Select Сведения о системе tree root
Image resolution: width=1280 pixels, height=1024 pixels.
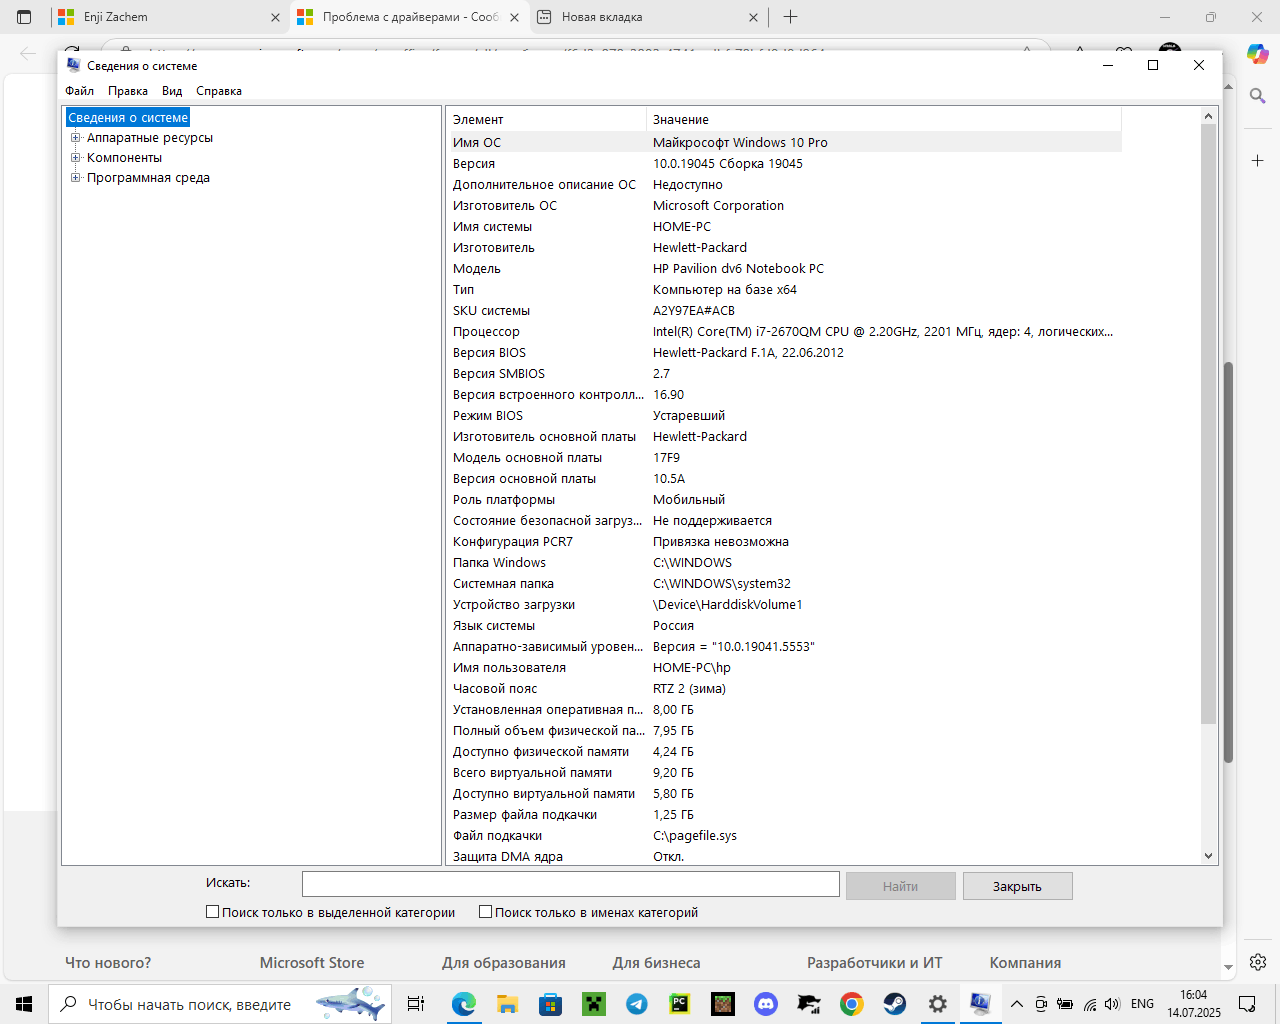pos(128,118)
